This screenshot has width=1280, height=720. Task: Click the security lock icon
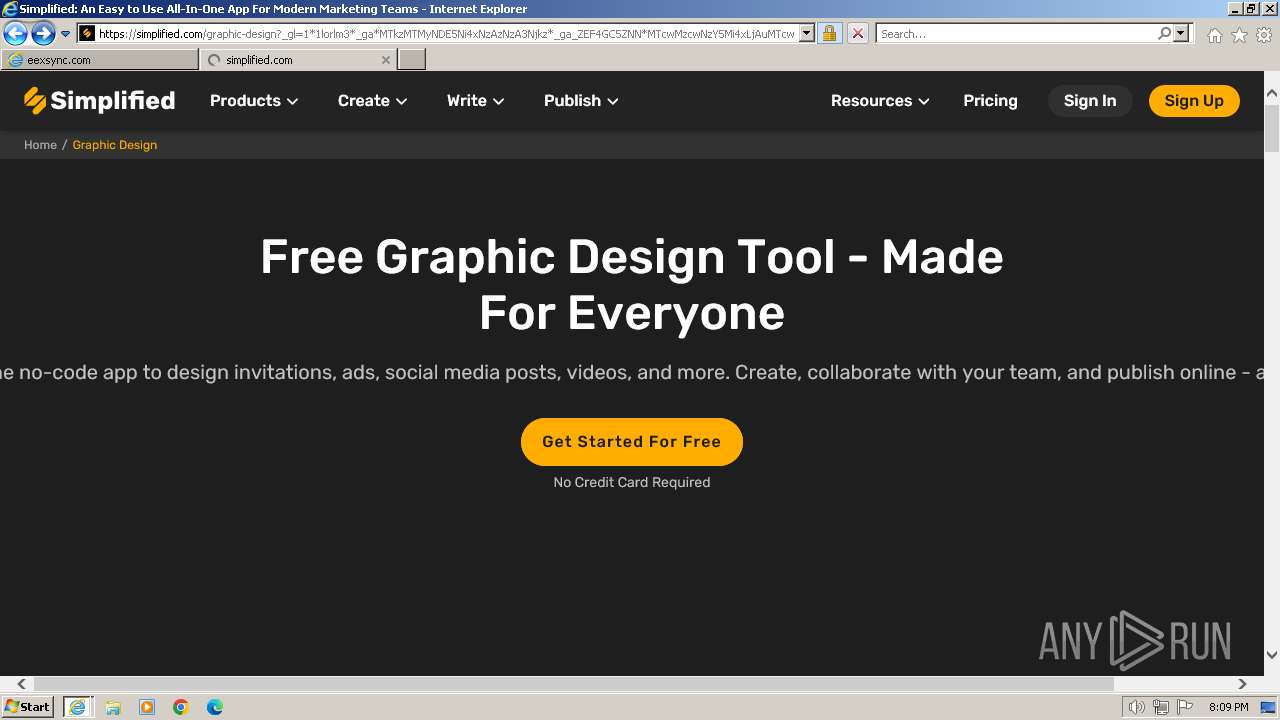(829, 33)
